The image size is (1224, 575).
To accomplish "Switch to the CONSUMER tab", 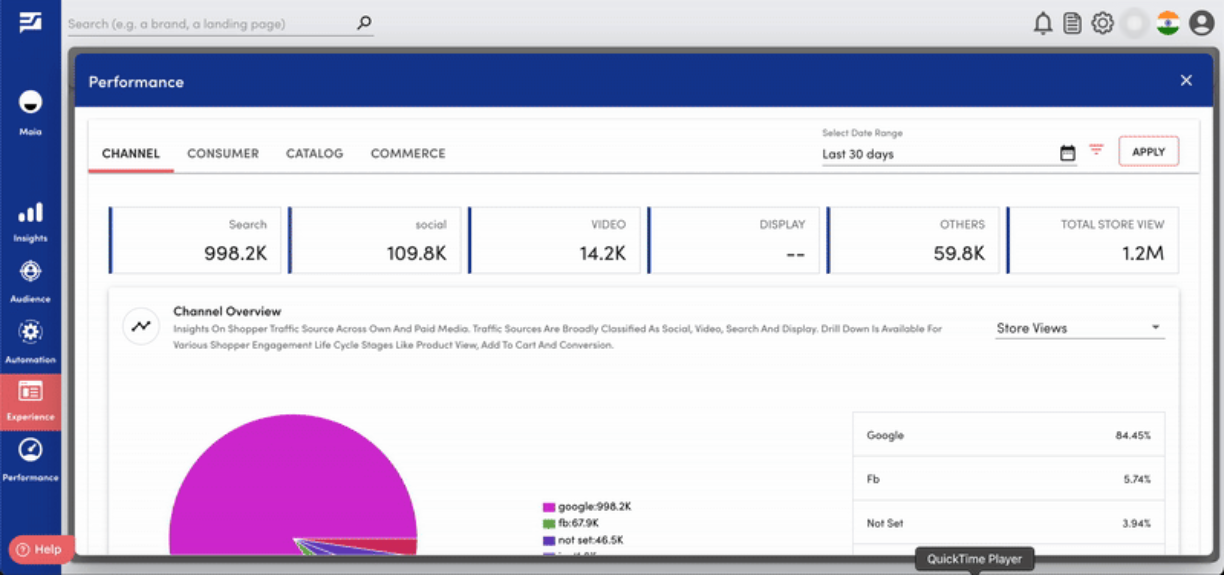I will click(x=223, y=153).
